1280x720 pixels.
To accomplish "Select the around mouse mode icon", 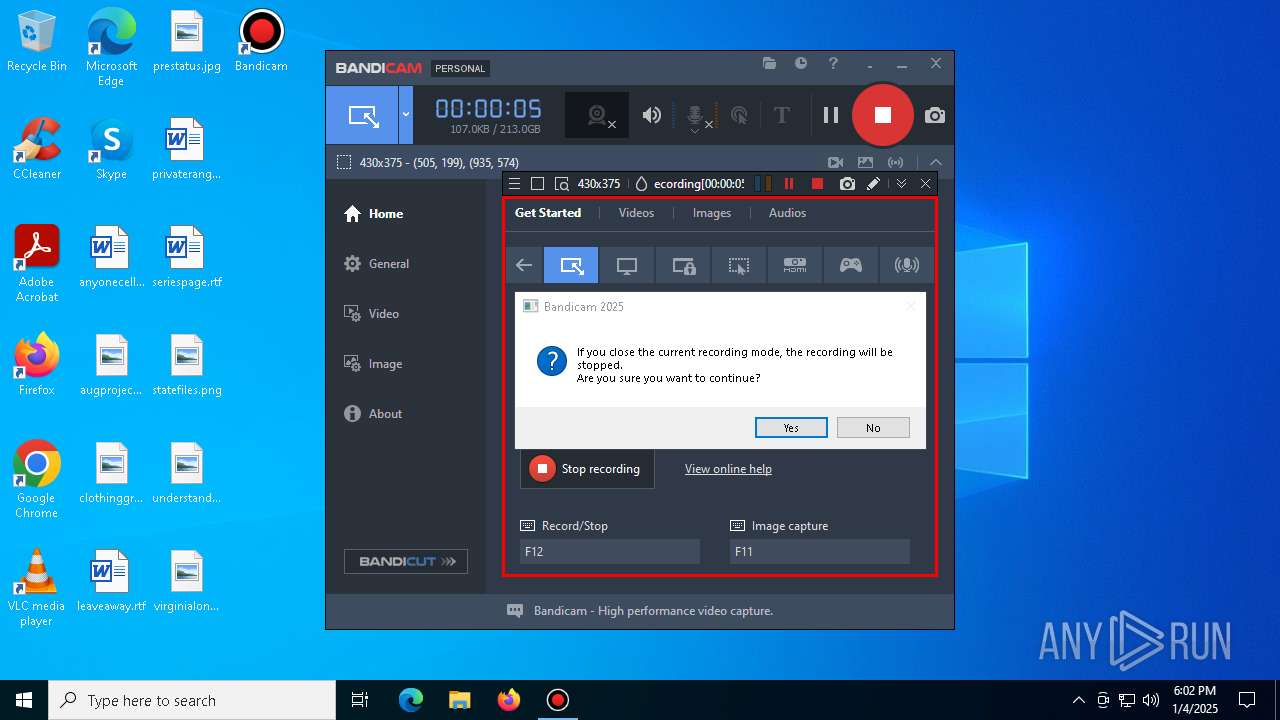I will click(739, 265).
